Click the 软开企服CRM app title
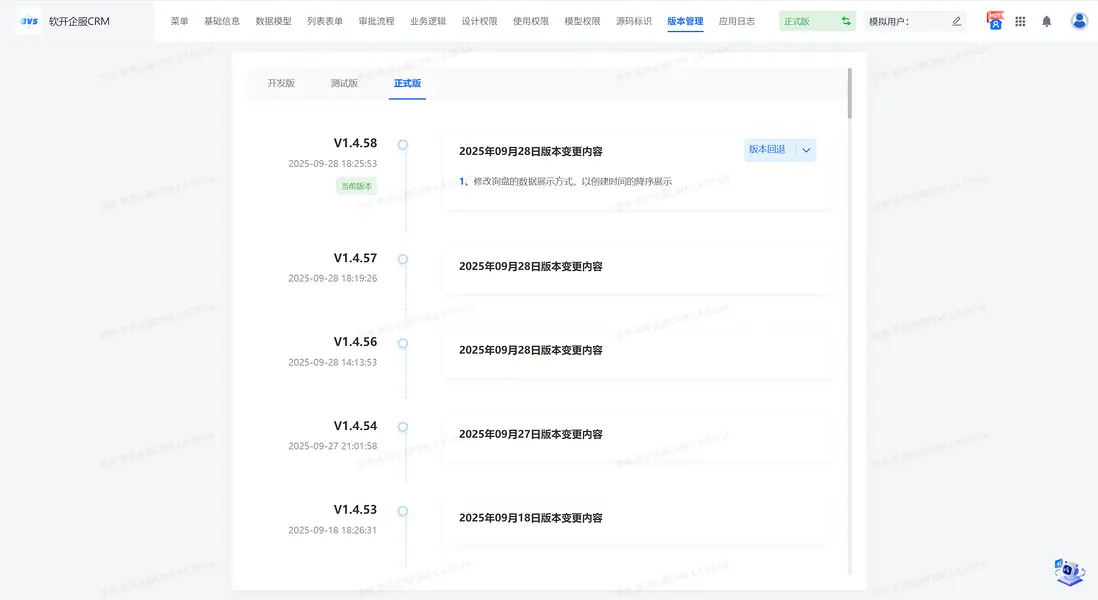The image size is (1098, 600). pos(79,22)
